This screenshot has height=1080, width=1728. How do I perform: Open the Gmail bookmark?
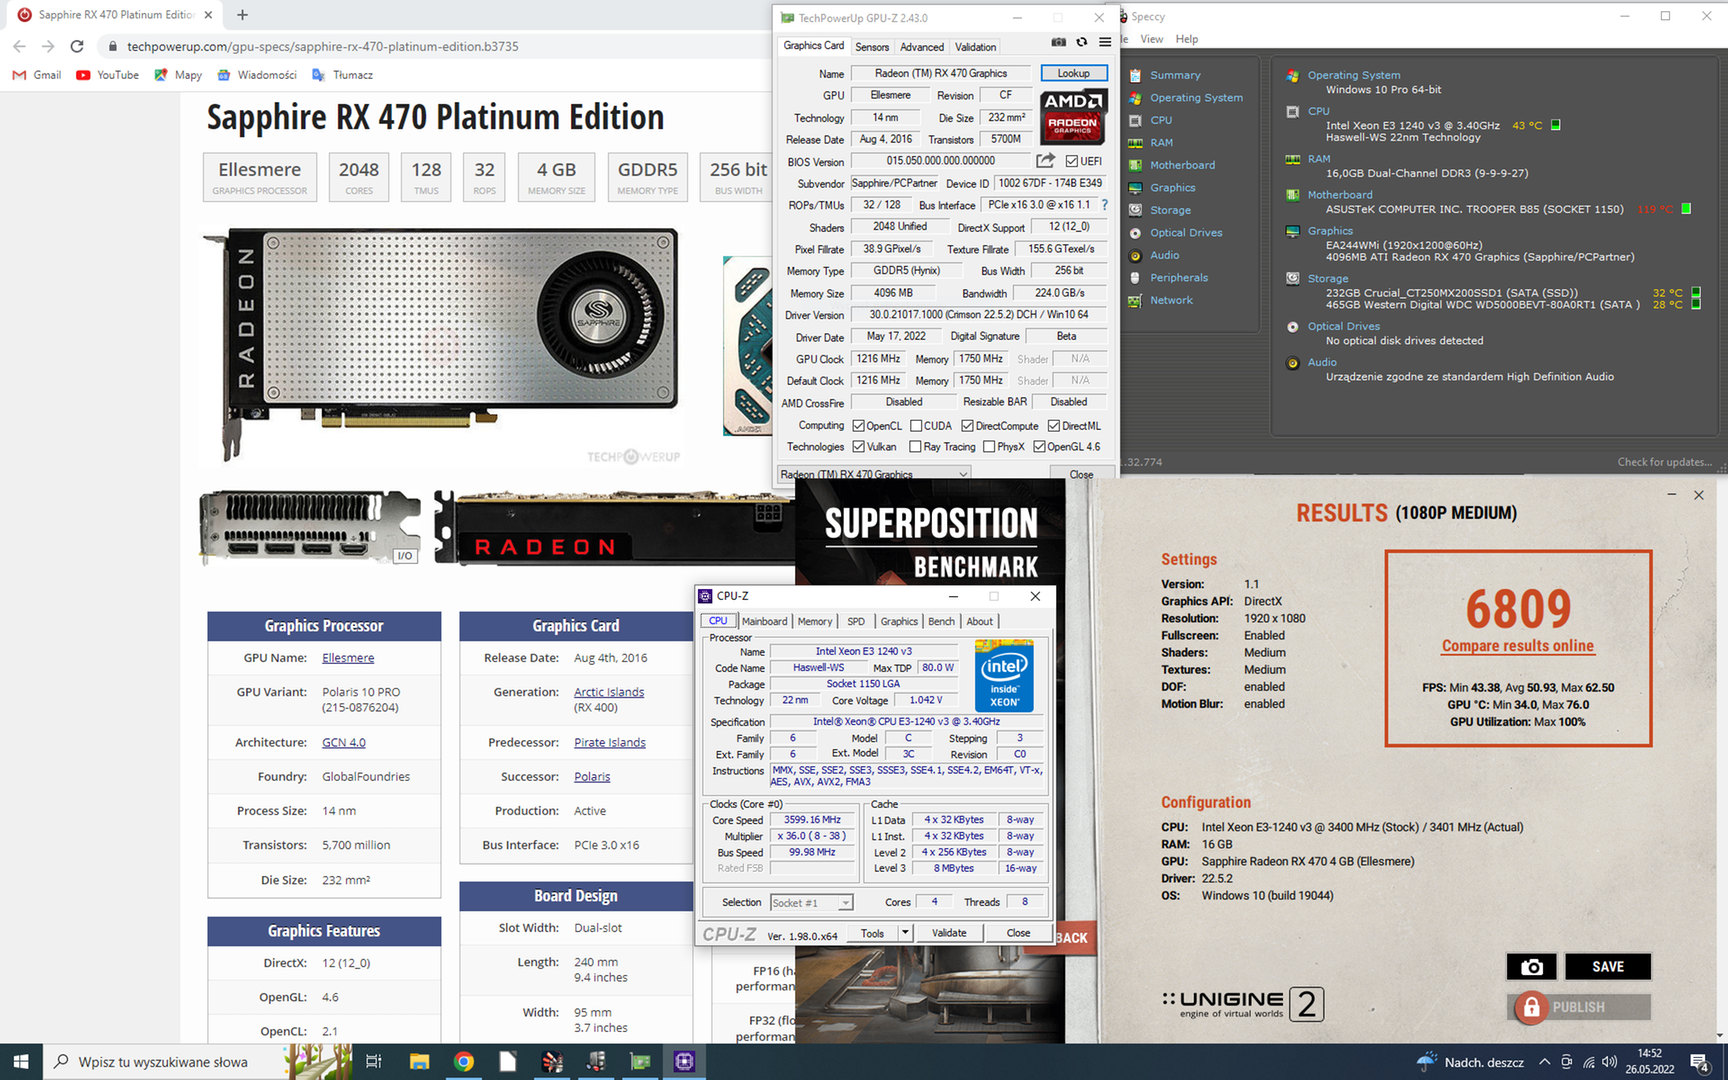37,75
